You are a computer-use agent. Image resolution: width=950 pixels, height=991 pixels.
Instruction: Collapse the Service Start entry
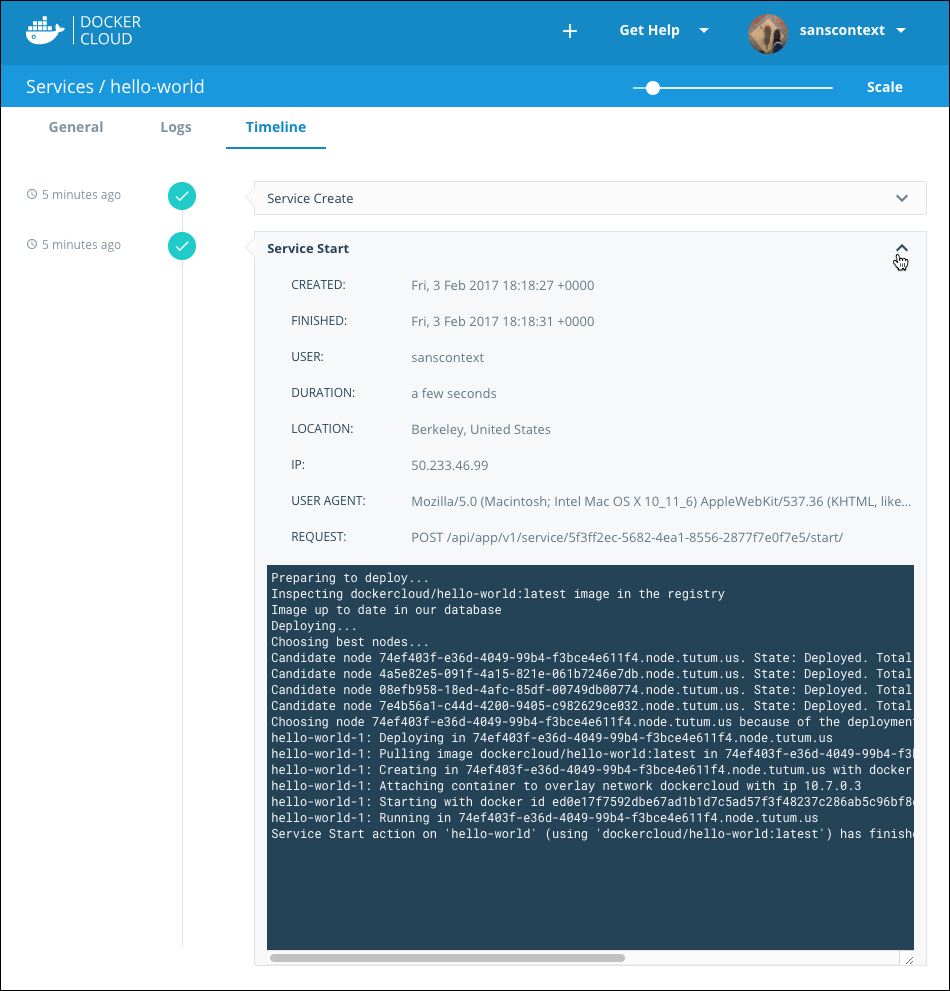point(902,248)
